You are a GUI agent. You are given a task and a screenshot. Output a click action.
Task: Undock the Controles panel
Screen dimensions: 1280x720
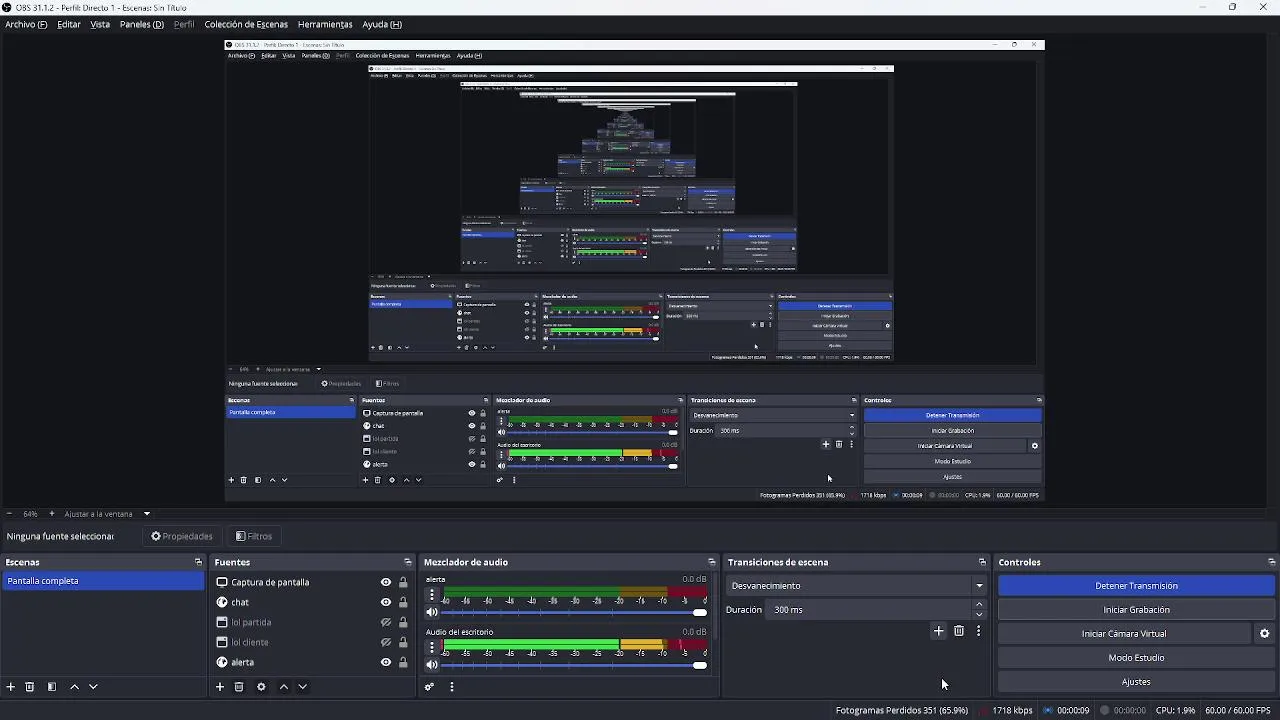1271,562
